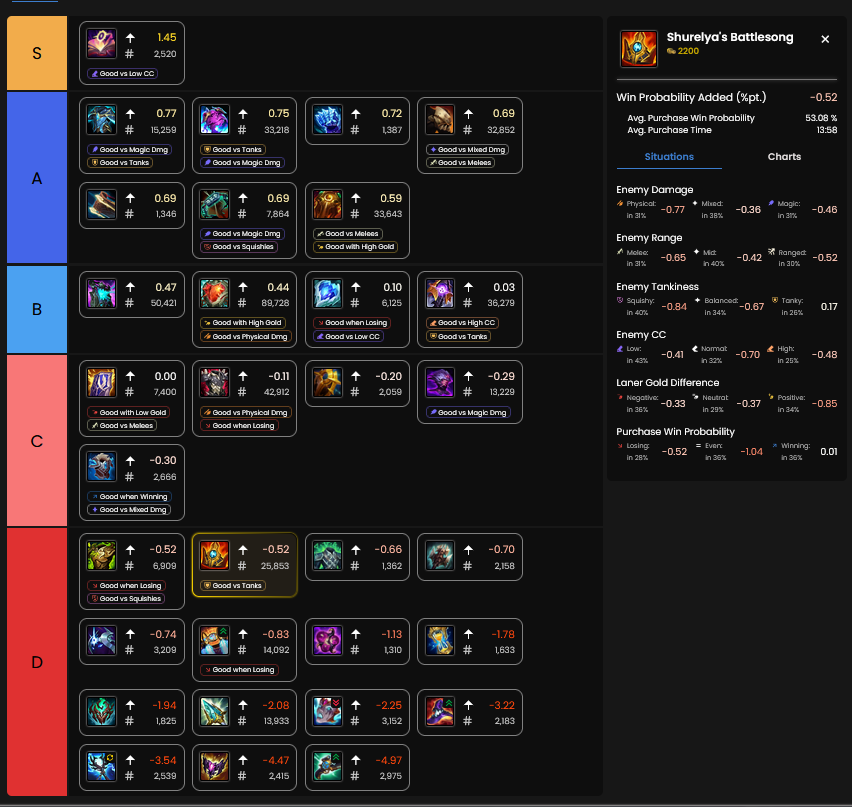Screen dimensions: 852x807
Task: Click the 'Good when Winning' tag in C tier
Action: [x=129, y=497]
